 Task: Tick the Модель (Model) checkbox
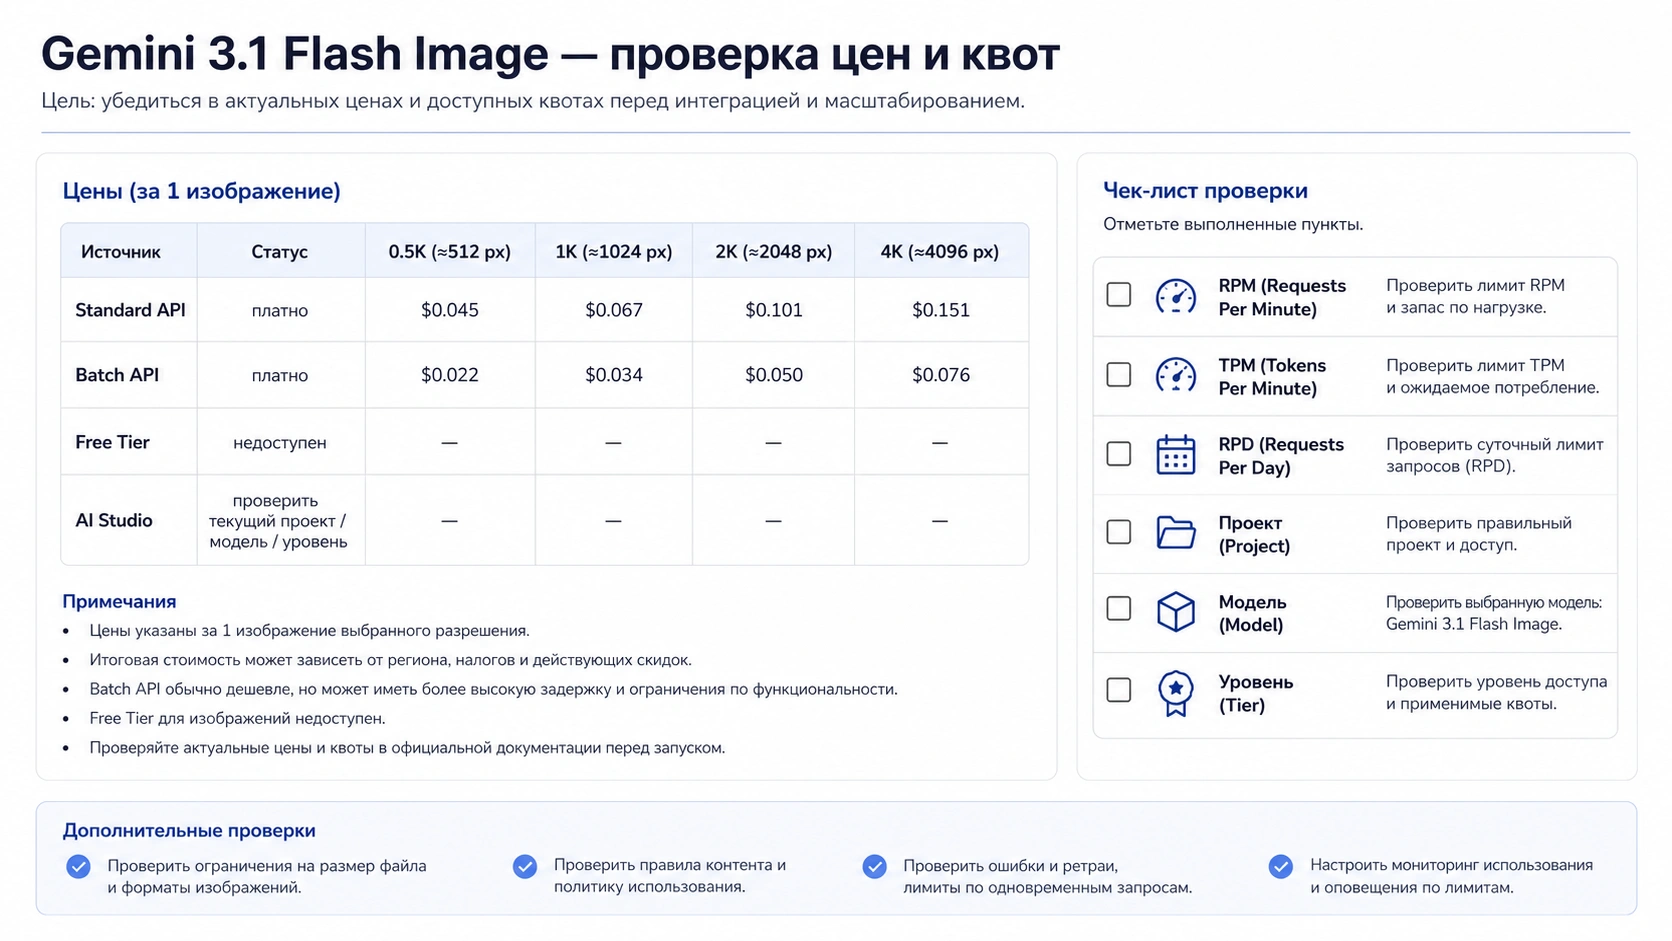point(1119,609)
